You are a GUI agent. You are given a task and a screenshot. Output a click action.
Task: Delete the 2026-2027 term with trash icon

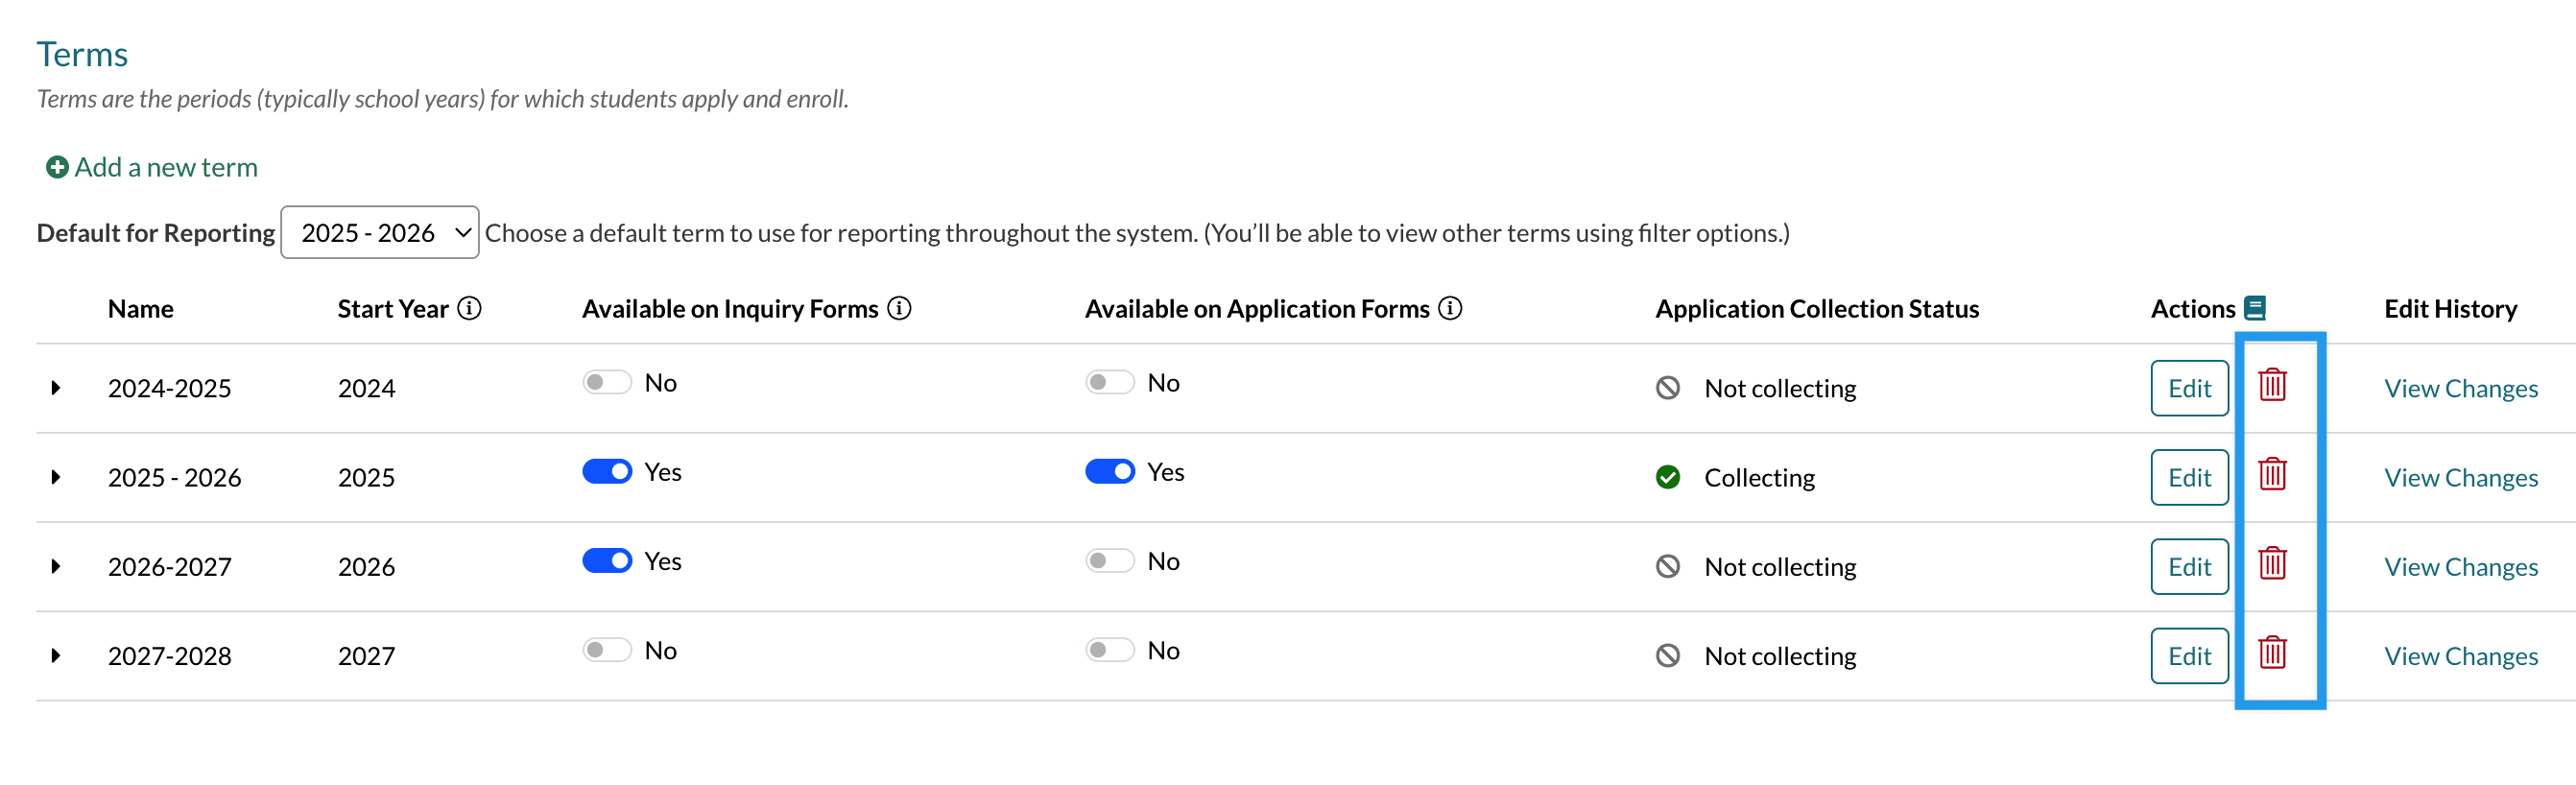pyautogui.click(x=2272, y=563)
